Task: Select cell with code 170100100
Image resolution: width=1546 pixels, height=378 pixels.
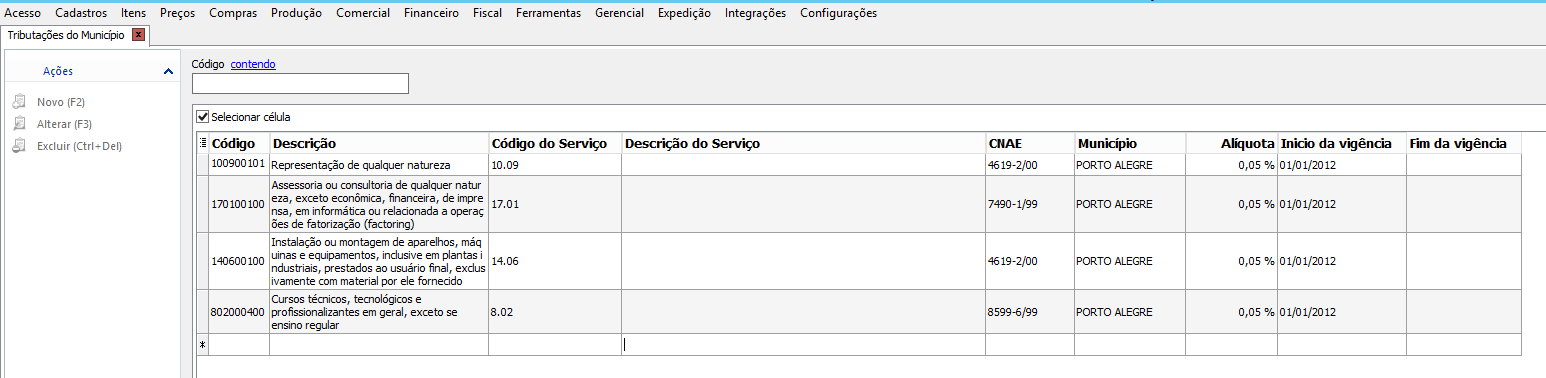Action: point(239,204)
